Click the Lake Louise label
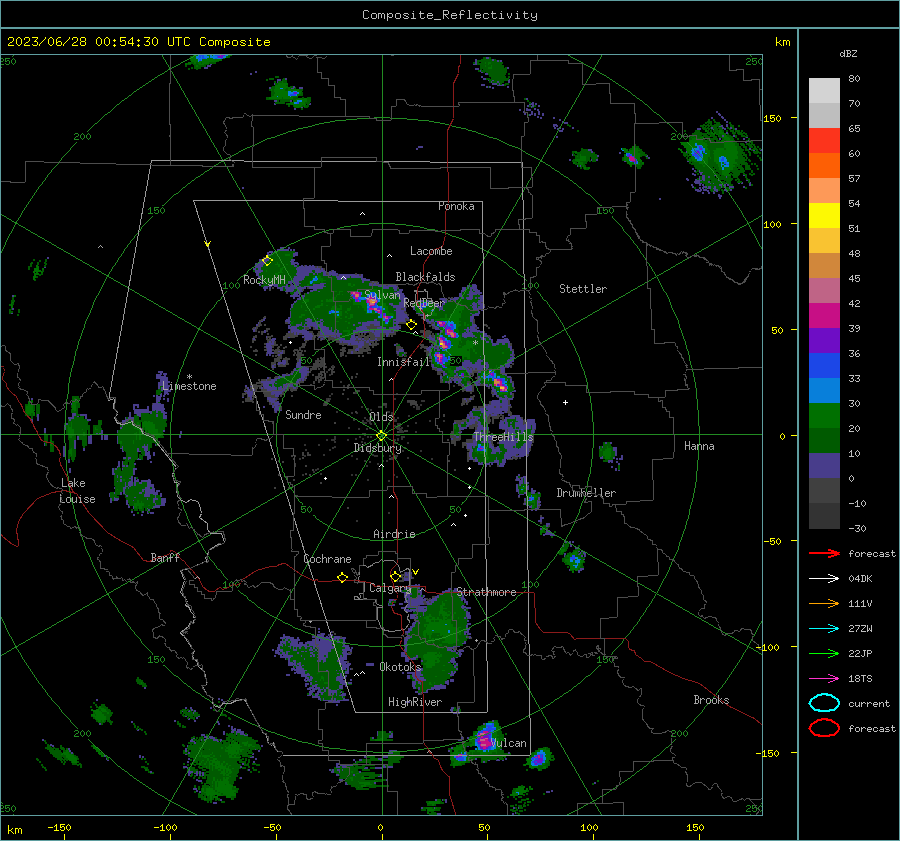The height and width of the screenshot is (841, 900). [x=77, y=491]
